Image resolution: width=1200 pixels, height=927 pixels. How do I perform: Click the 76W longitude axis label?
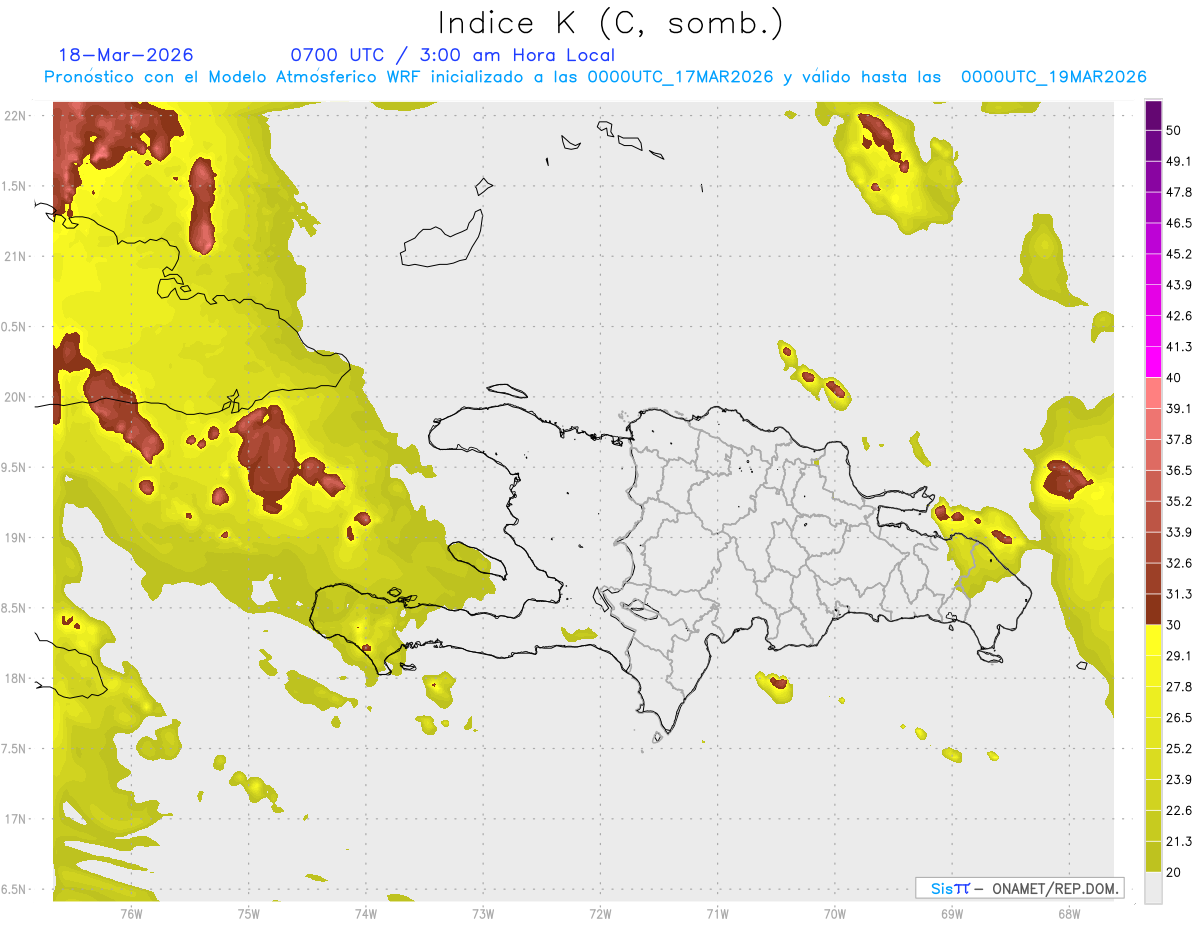click(131, 913)
